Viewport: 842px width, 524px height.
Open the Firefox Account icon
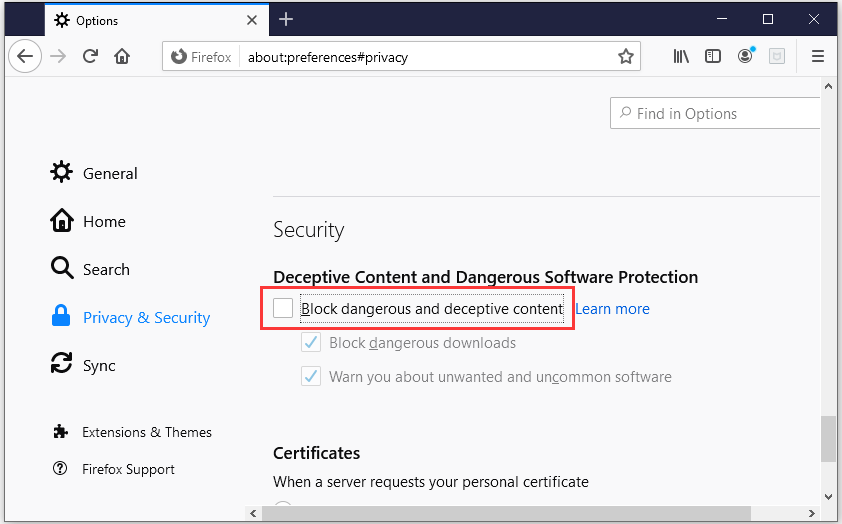click(745, 55)
